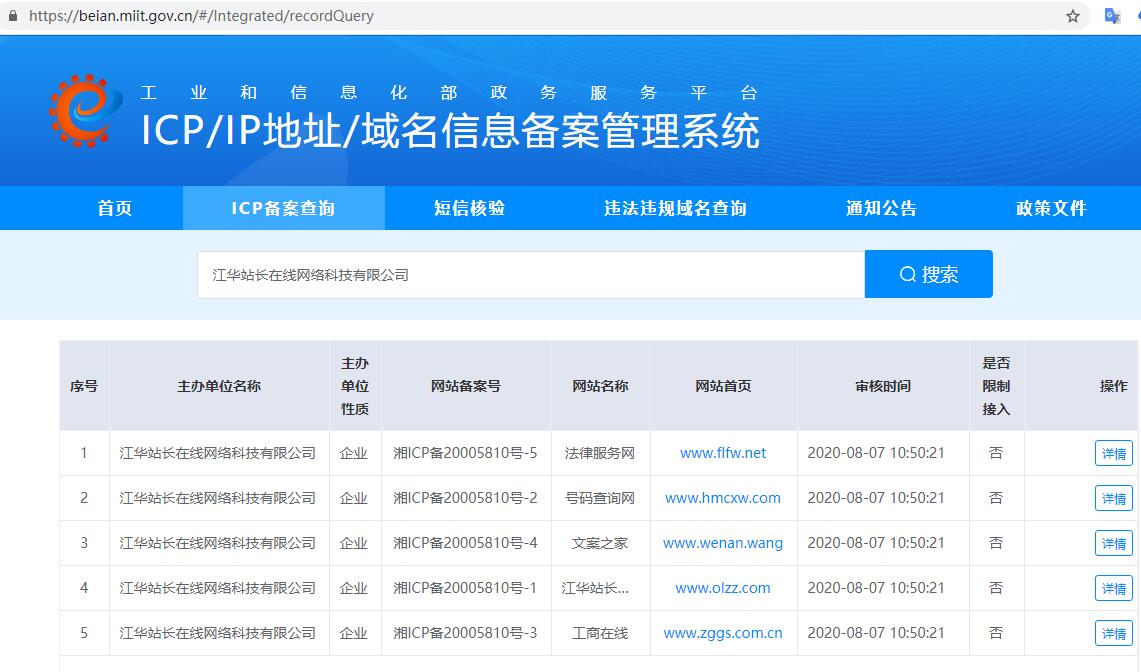Click the 主办单位名称 column header
The image size is (1141, 672).
(219, 386)
